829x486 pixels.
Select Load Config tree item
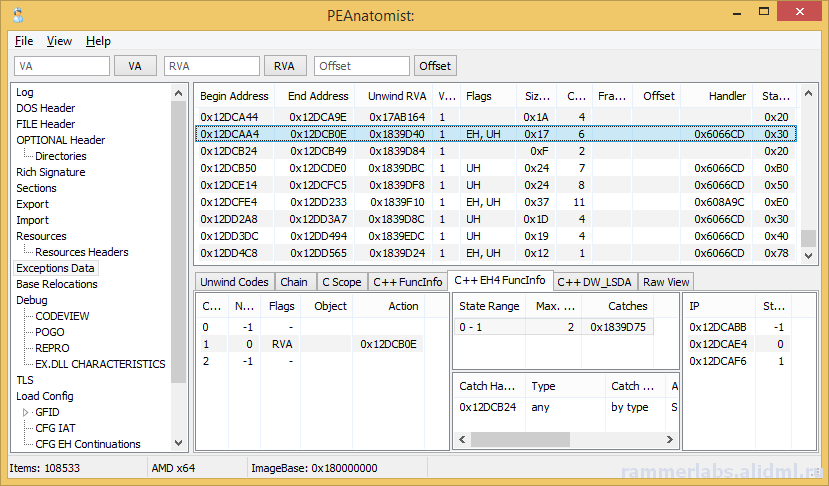pyautogui.click(x=45, y=396)
